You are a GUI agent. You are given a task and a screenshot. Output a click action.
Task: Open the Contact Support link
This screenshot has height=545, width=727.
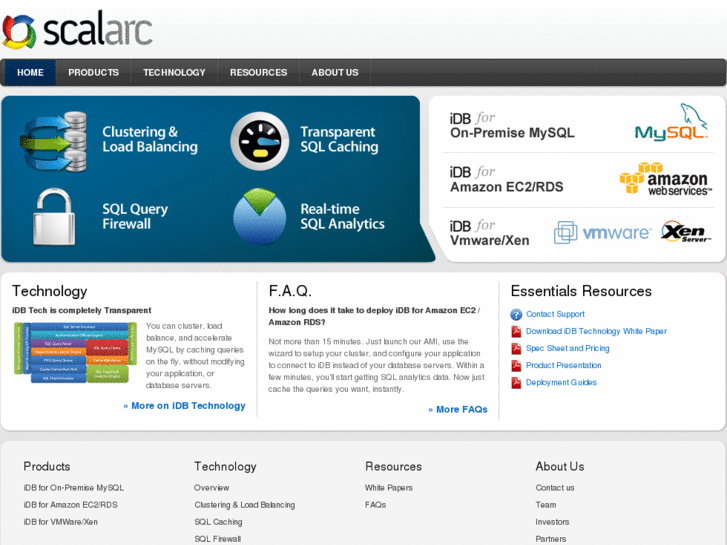tap(555, 314)
